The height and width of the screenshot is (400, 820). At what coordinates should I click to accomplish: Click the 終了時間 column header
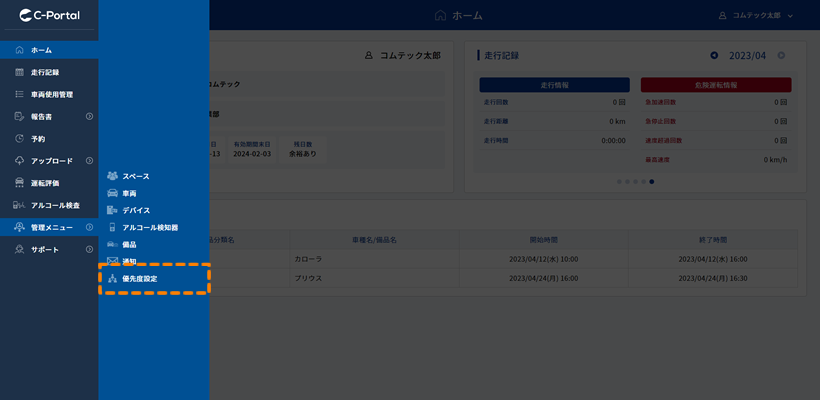click(x=713, y=240)
